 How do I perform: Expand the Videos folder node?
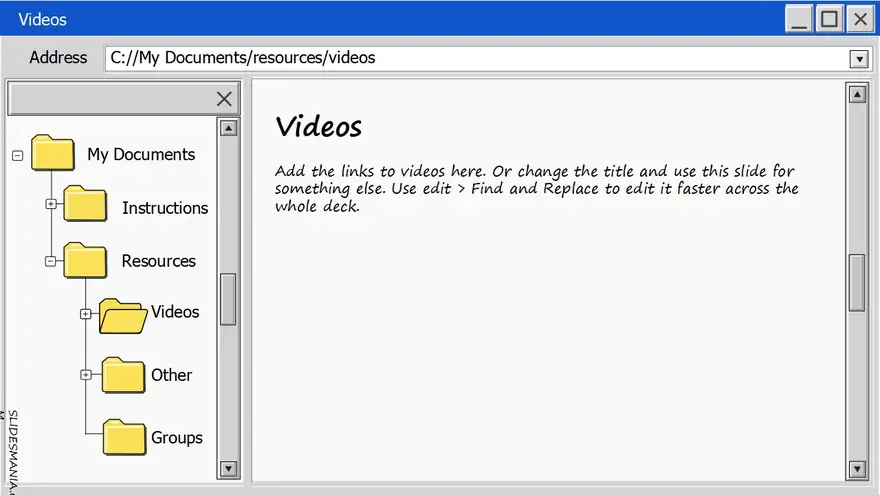(x=85, y=314)
